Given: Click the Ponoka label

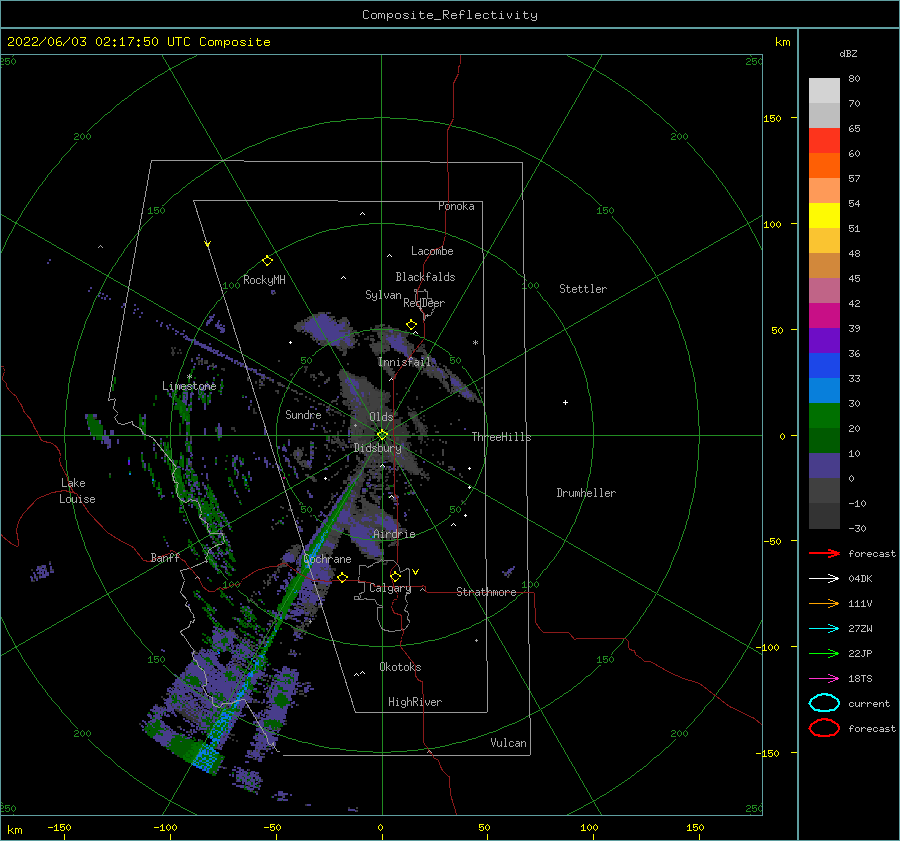Looking at the screenshot, I should click(456, 206).
